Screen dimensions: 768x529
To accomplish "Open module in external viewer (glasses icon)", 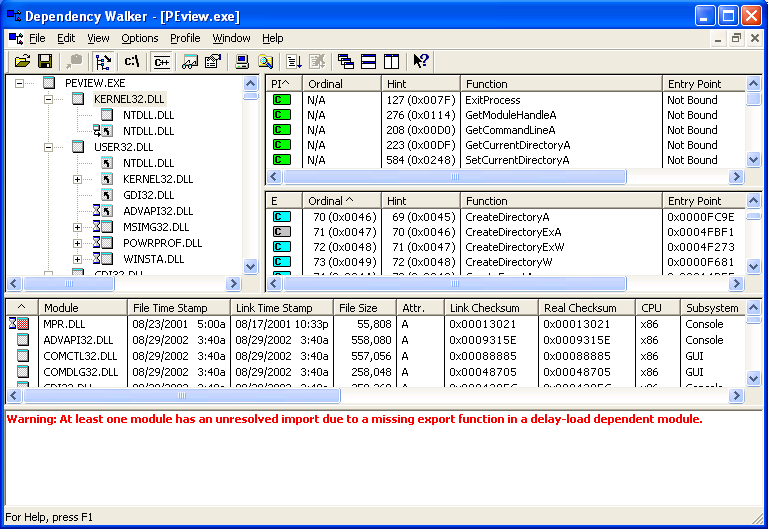I will pos(265,62).
